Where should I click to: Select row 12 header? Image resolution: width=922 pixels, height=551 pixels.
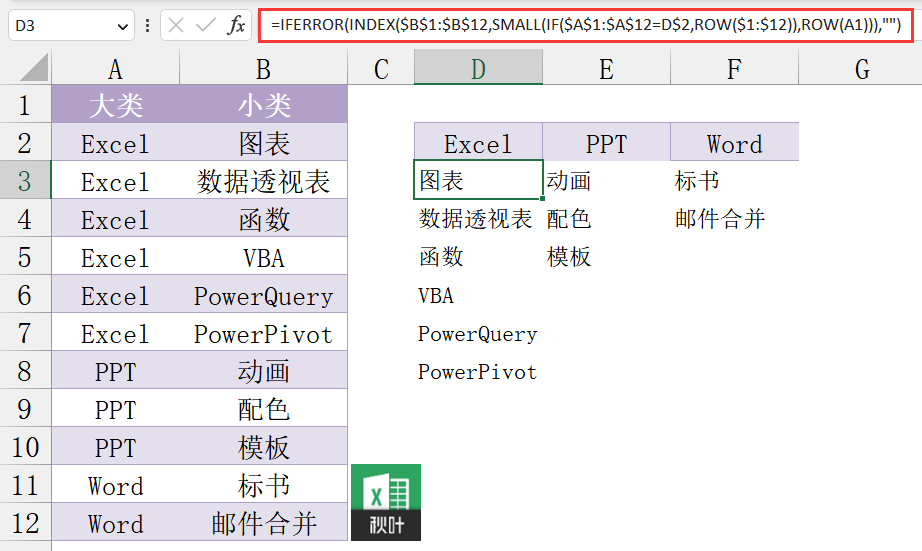pyautogui.click(x=25, y=523)
